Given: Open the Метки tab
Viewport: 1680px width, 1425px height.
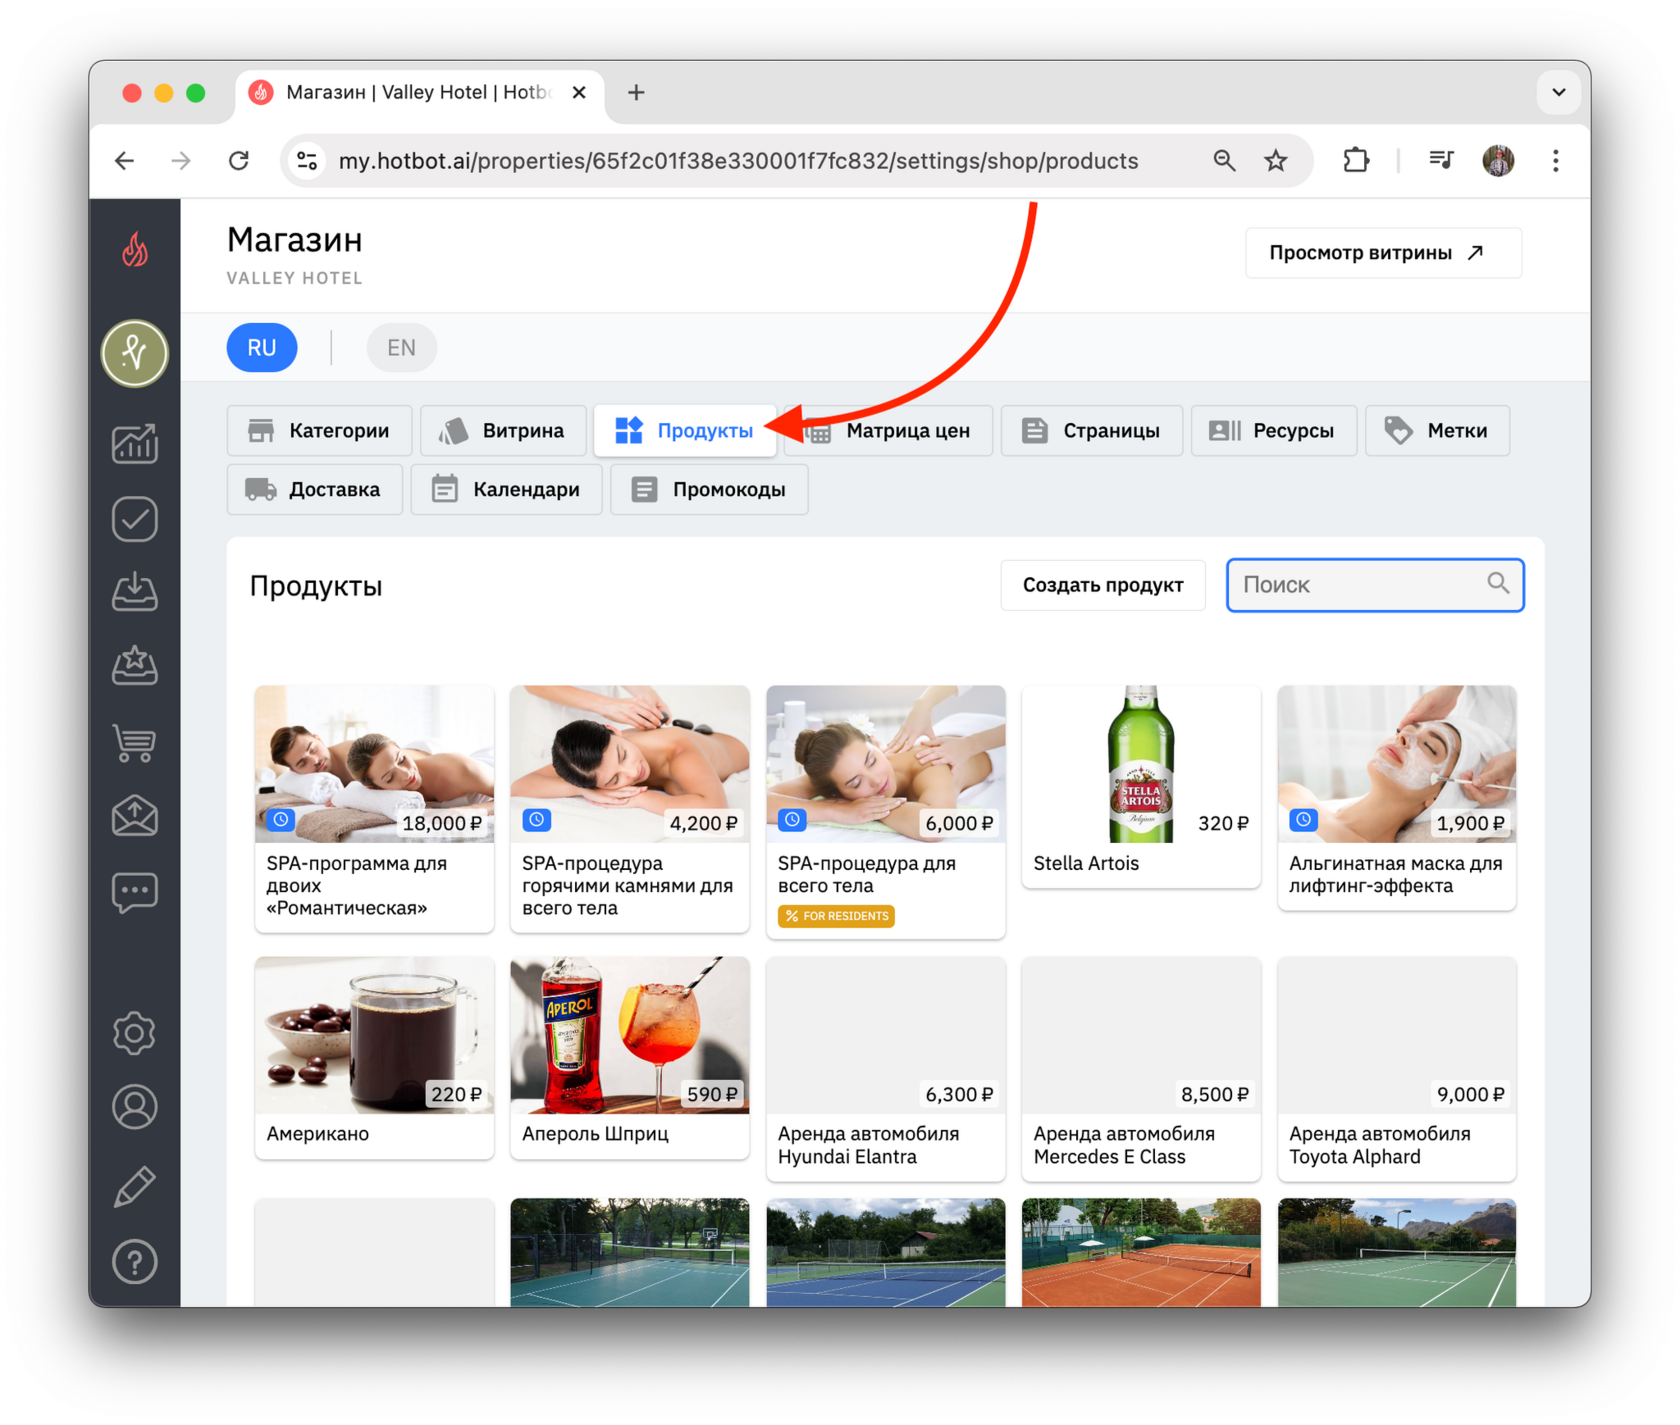Looking at the screenshot, I should [x=1437, y=431].
